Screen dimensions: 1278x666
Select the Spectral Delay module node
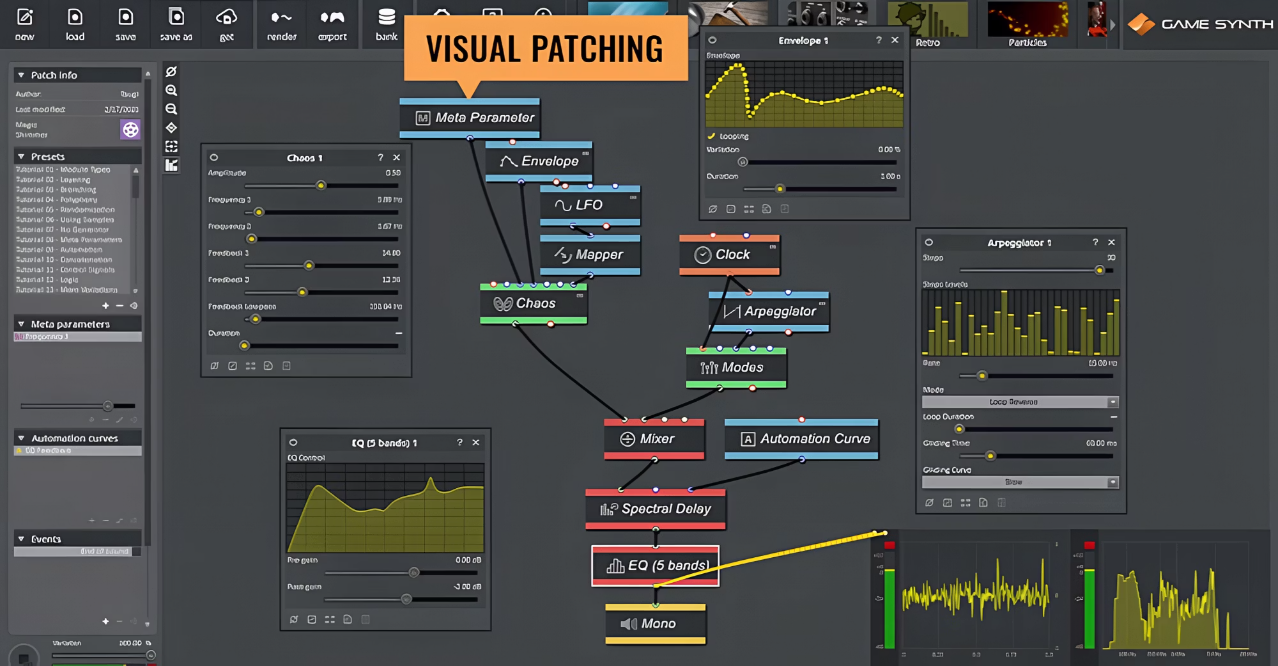pos(655,509)
